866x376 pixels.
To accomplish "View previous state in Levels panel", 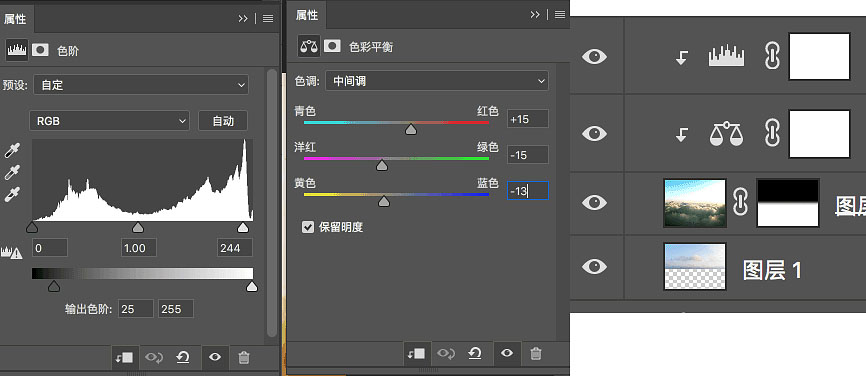I will click(154, 358).
